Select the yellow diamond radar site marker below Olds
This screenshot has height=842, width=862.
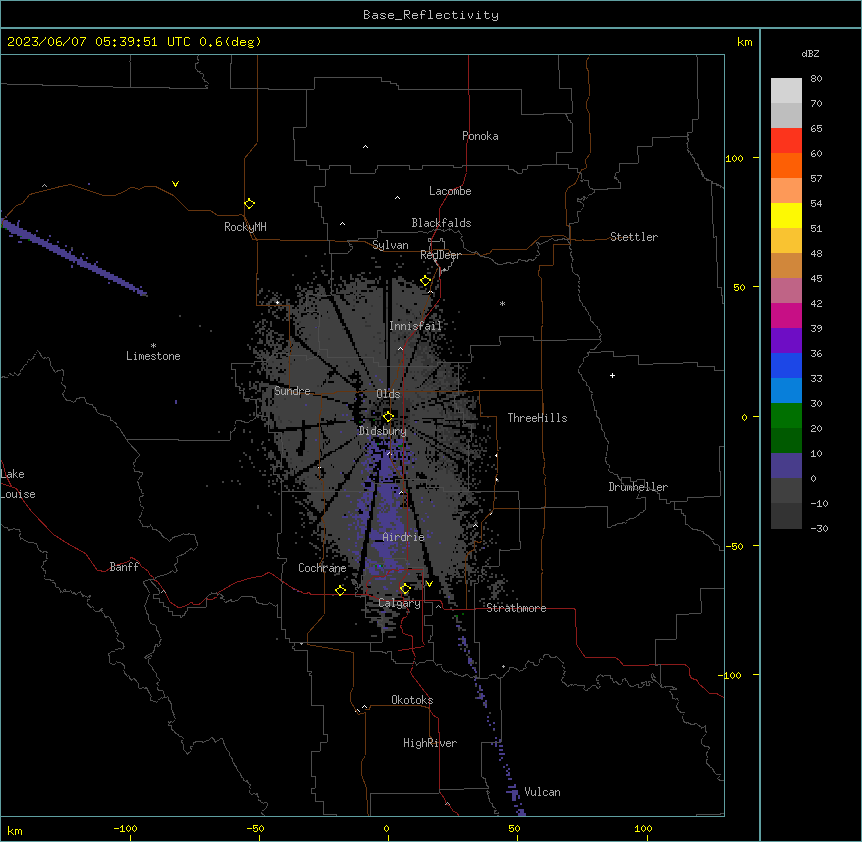pos(388,416)
